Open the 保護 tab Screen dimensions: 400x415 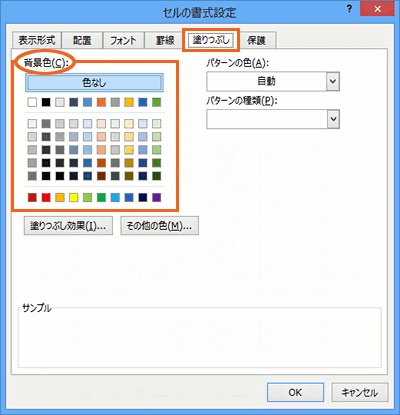pyautogui.click(x=256, y=41)
